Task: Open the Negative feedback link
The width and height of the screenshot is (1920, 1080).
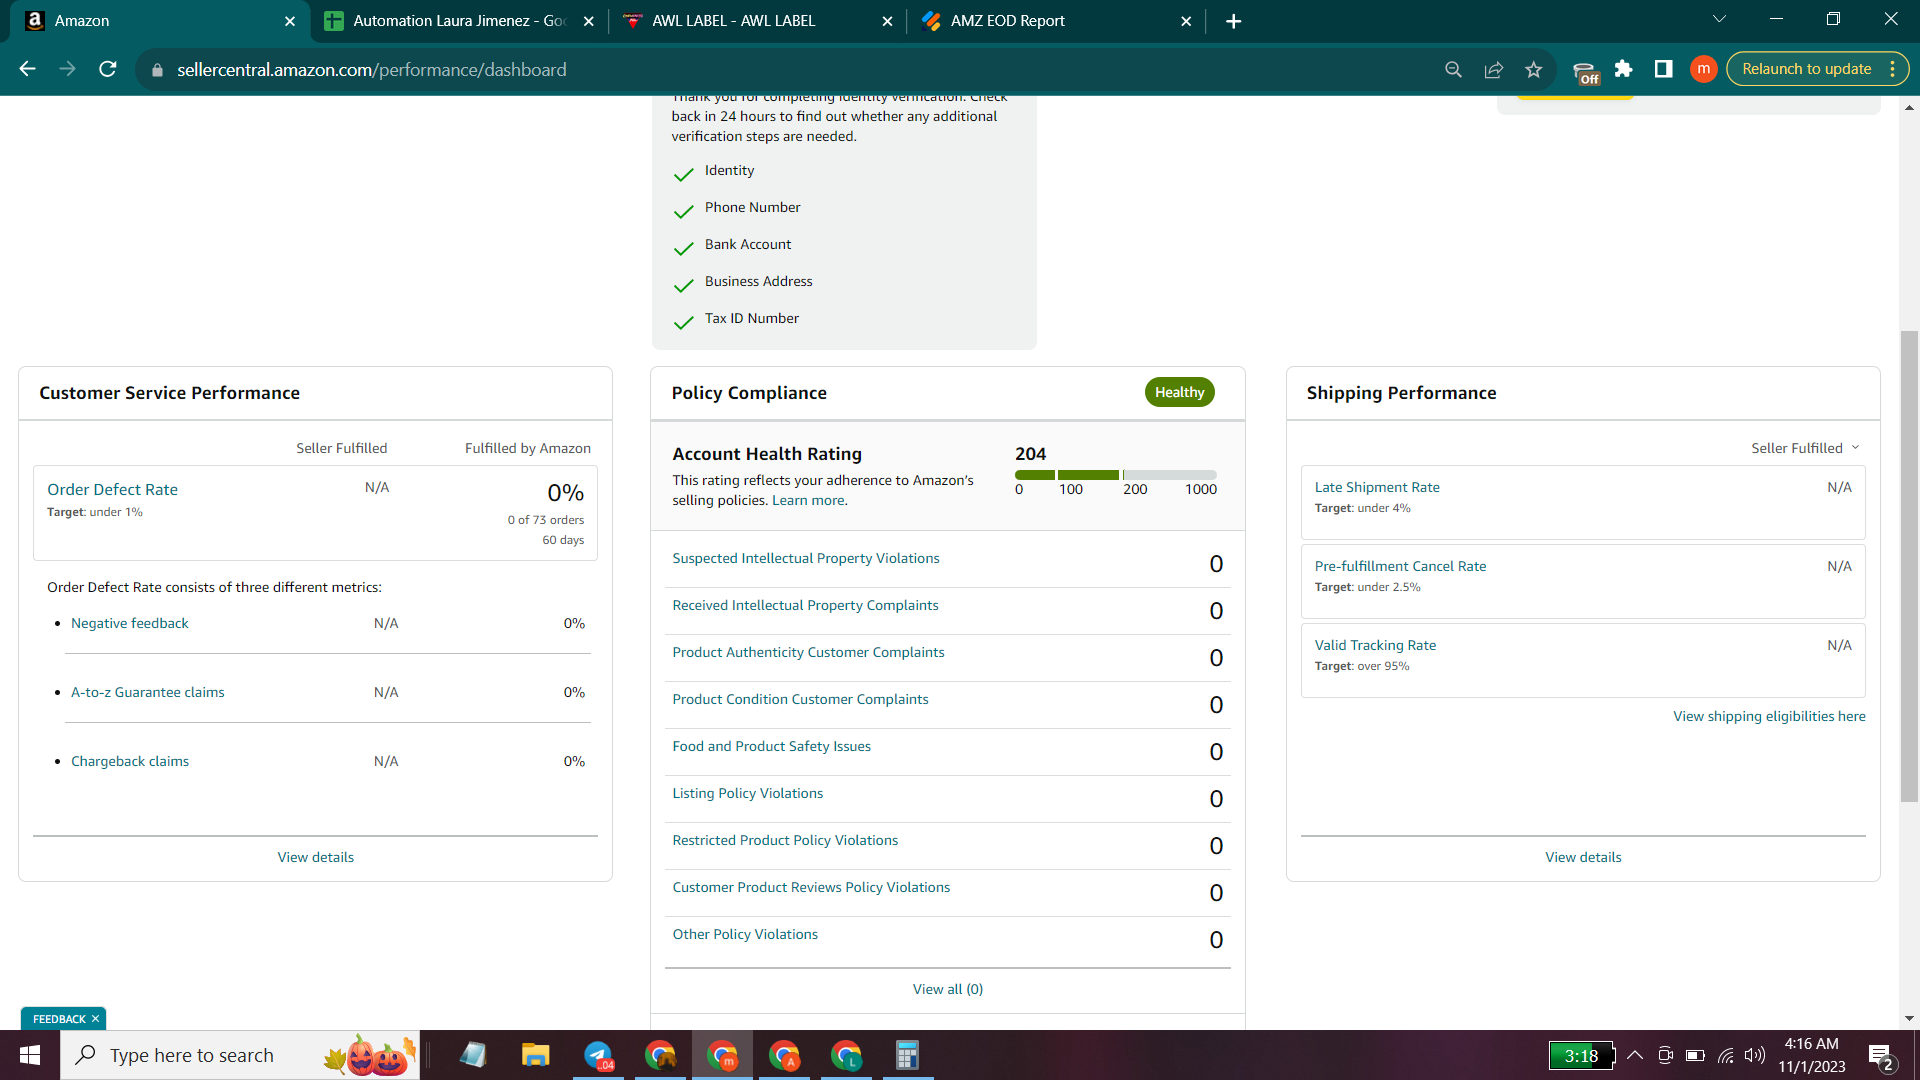Action: pos(130,623)
